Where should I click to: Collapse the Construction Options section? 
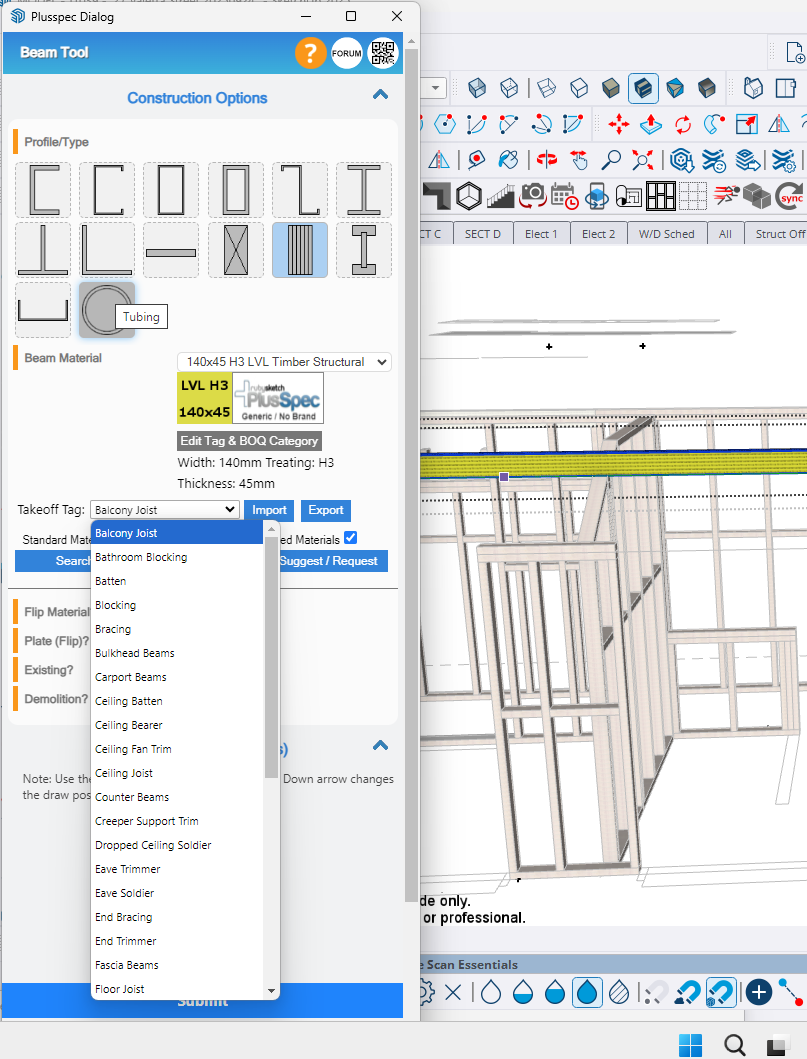380,96
